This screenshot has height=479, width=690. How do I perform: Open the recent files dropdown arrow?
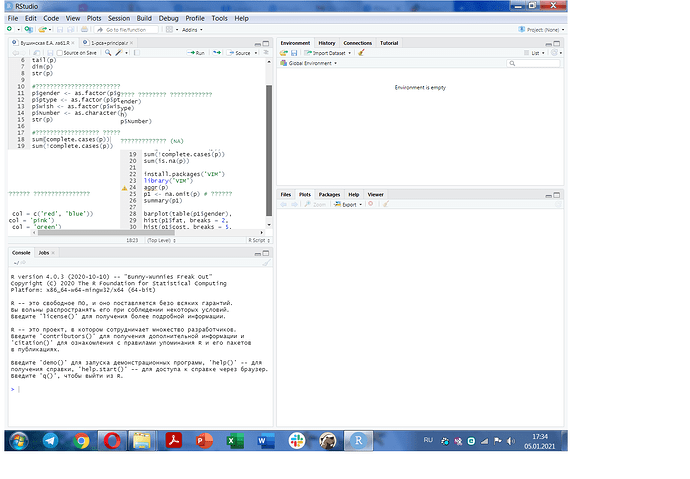pos(50,29)
